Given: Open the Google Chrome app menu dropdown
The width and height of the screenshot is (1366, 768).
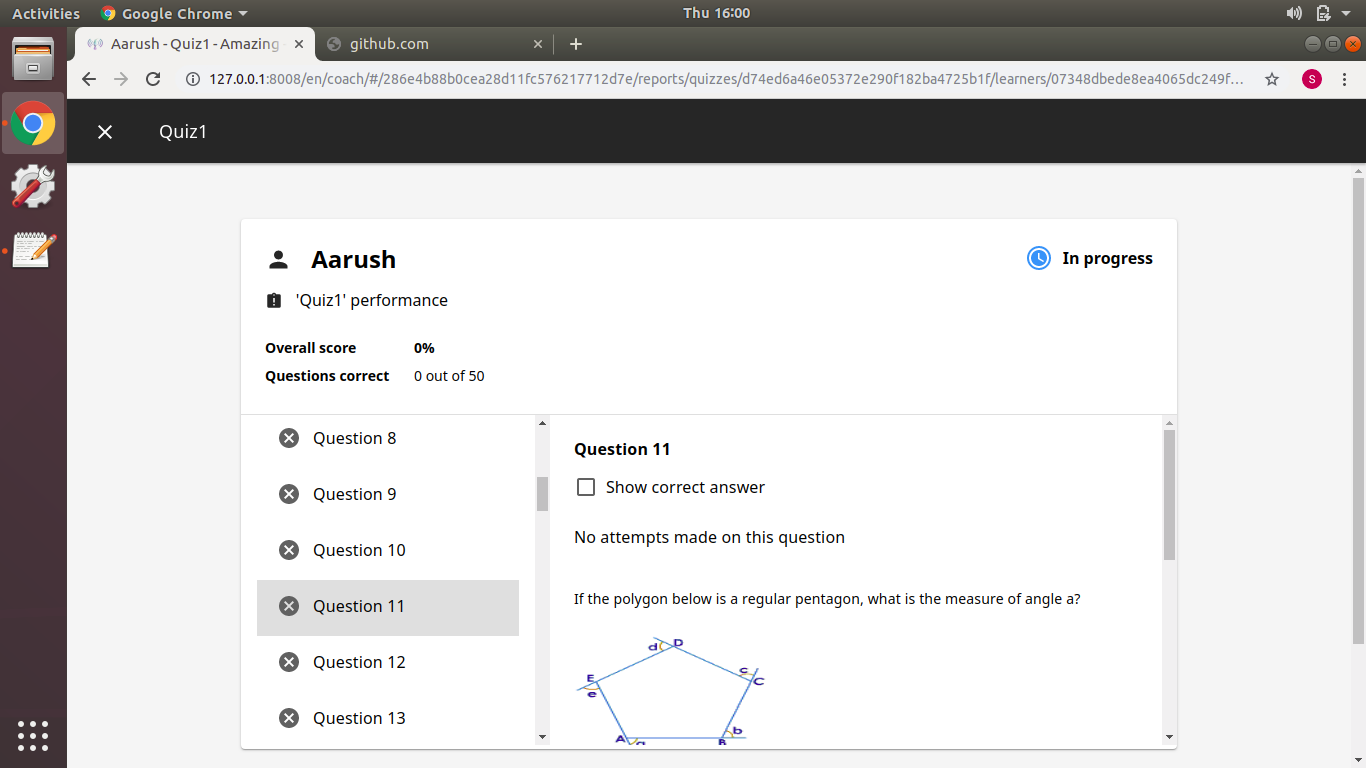Looking at the screenshot, I should [x=174, y=13].
